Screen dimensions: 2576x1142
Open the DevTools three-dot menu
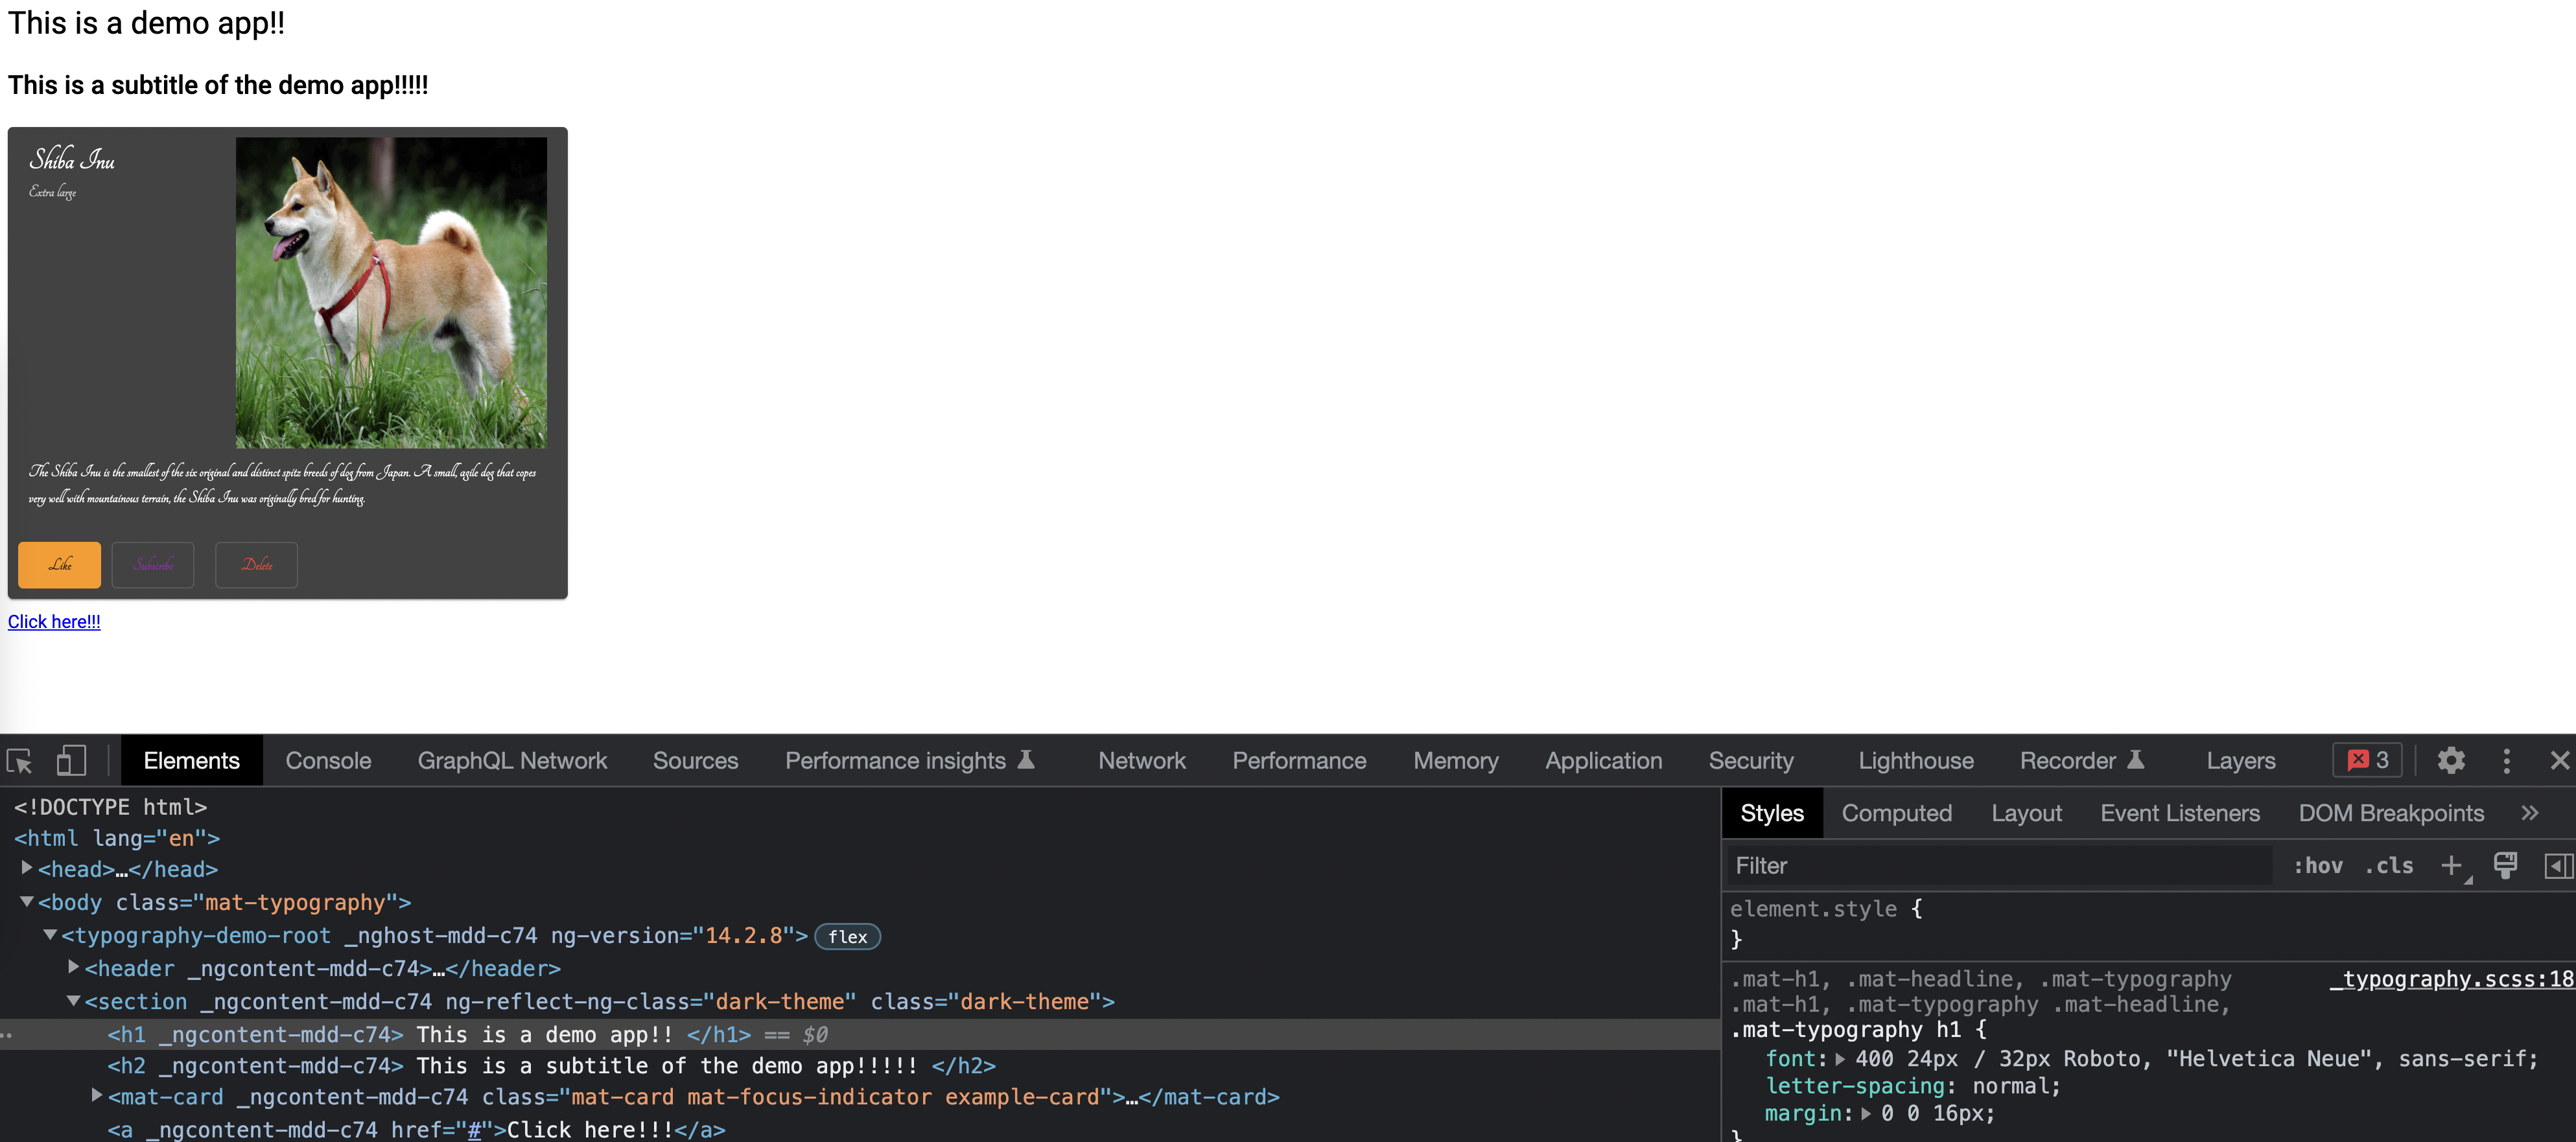coord(2506,761)
